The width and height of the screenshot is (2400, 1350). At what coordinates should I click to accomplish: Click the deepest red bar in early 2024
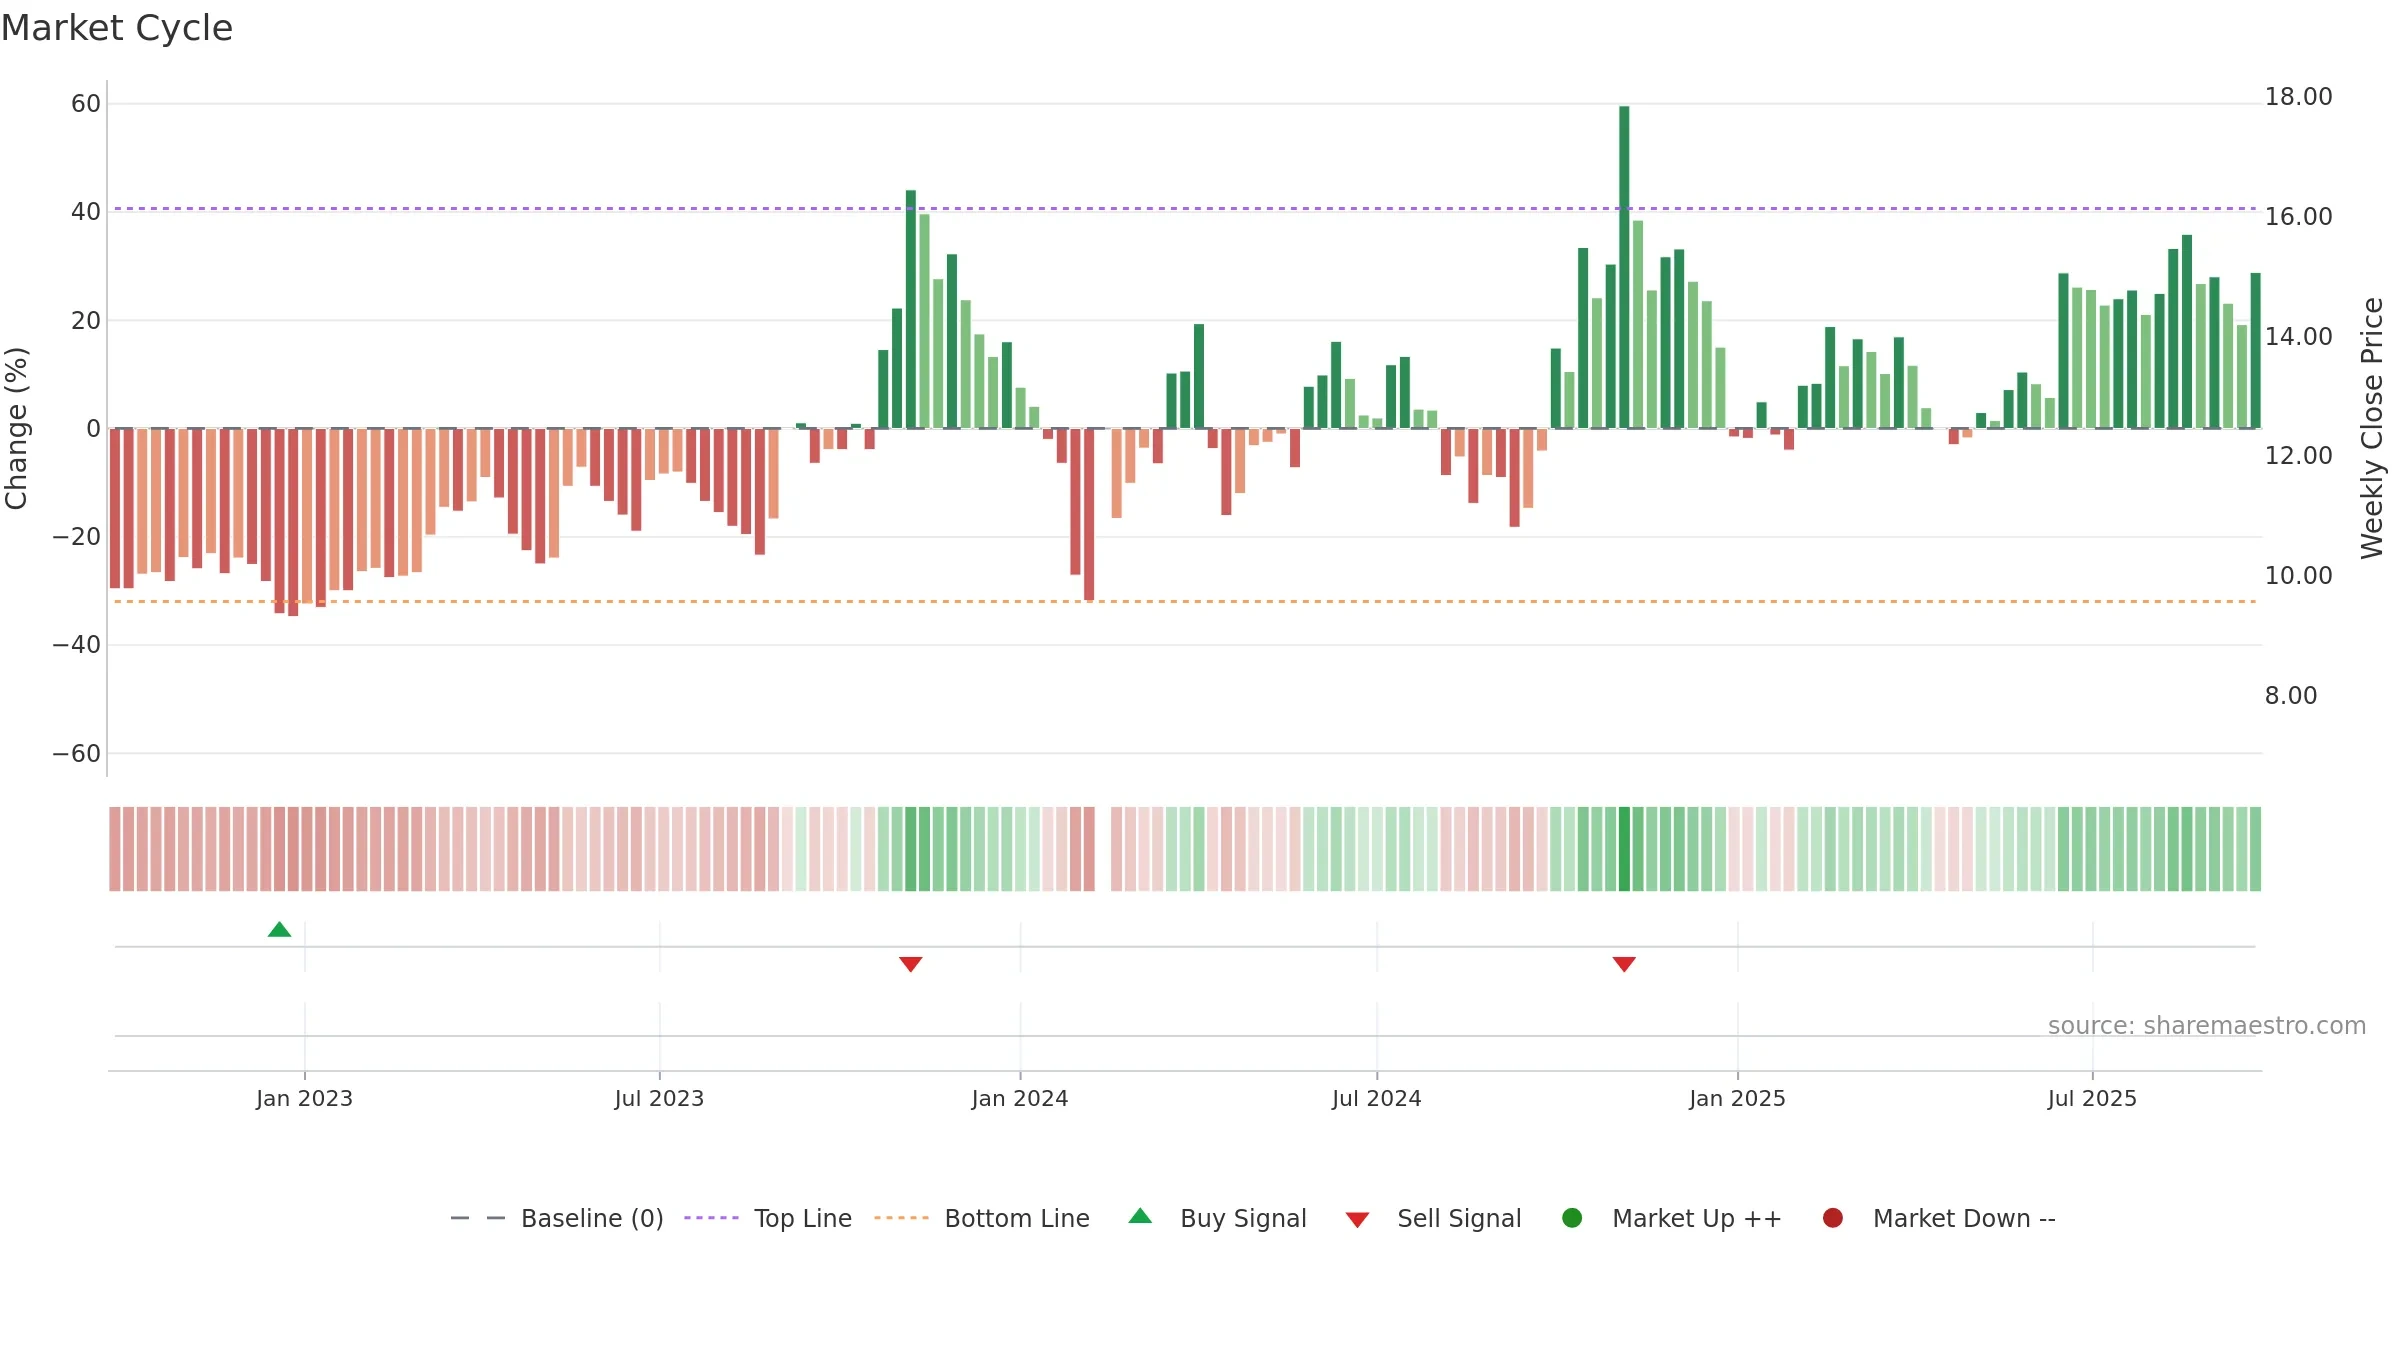click(1089, 514)
